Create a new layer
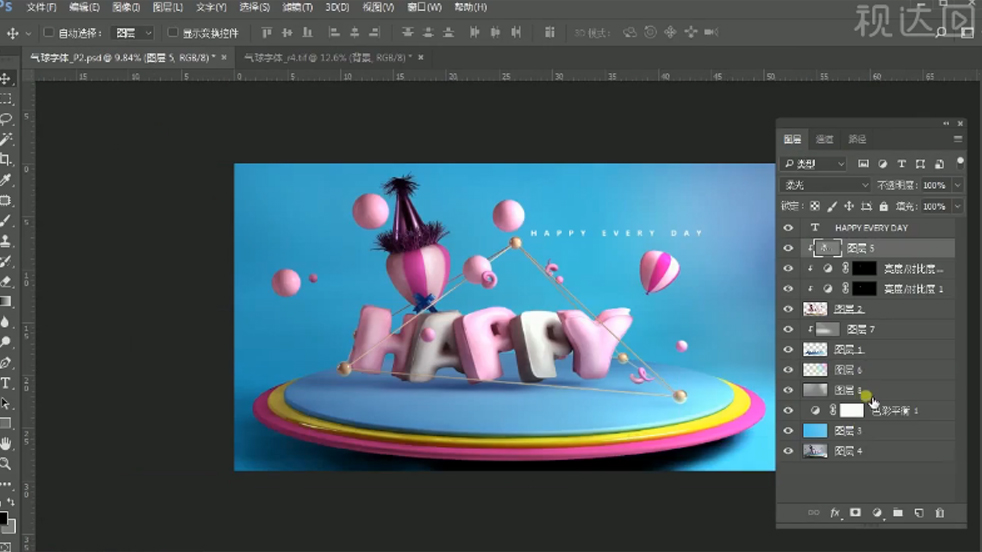982x552 pixels. pyautogui.click(x=919, y=513)
